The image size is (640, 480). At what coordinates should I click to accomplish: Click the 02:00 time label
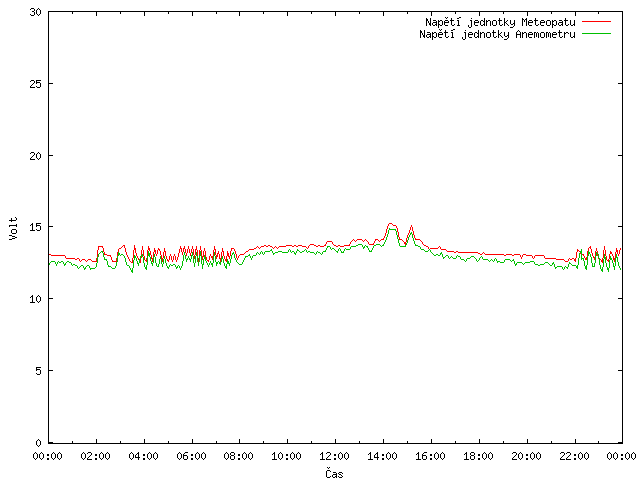point(96,456)
